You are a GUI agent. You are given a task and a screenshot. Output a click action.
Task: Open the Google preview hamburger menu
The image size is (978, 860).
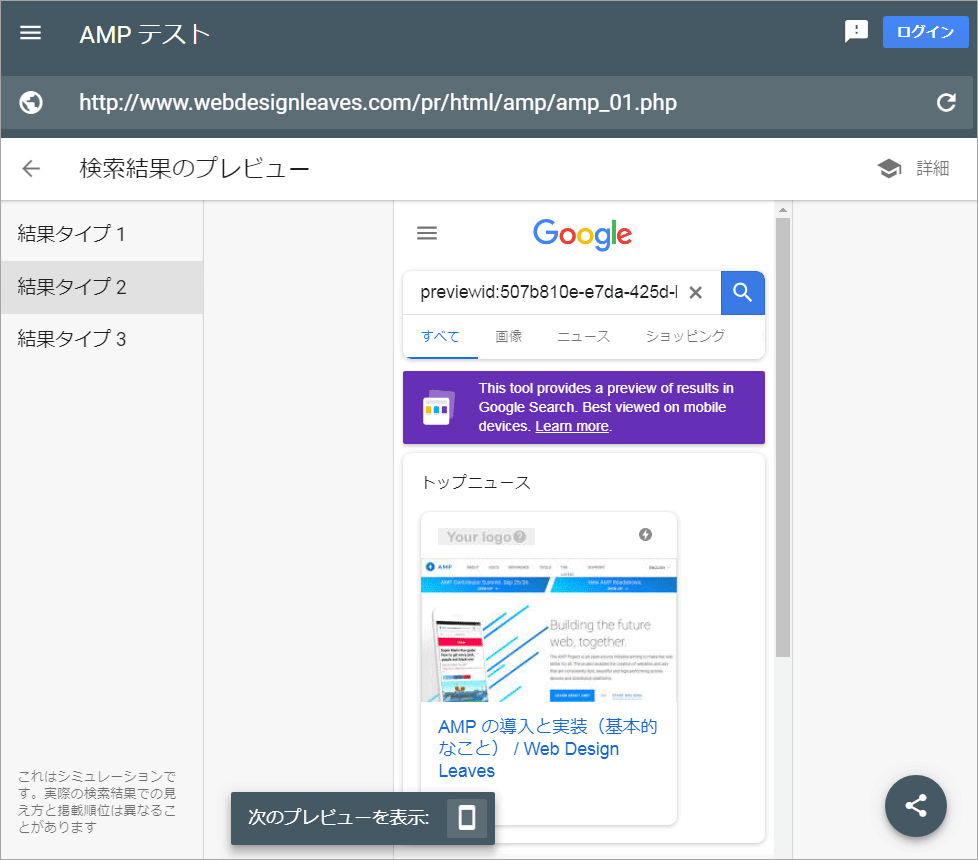pyautogui.click(x=427, y=233)
